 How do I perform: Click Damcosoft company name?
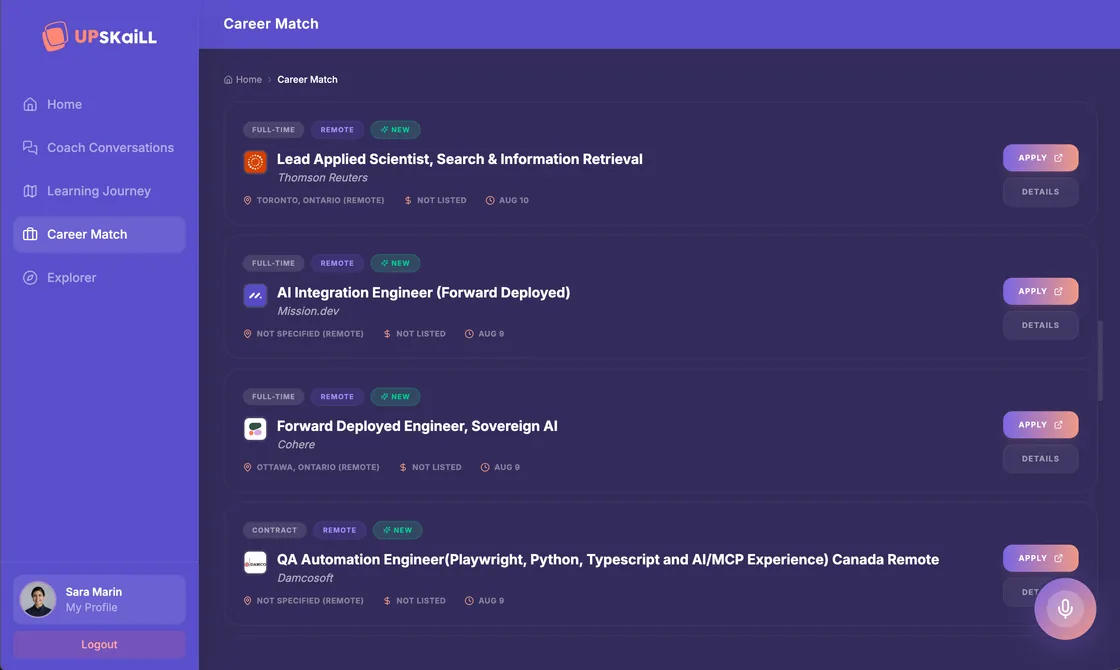(x=305, y=578)
